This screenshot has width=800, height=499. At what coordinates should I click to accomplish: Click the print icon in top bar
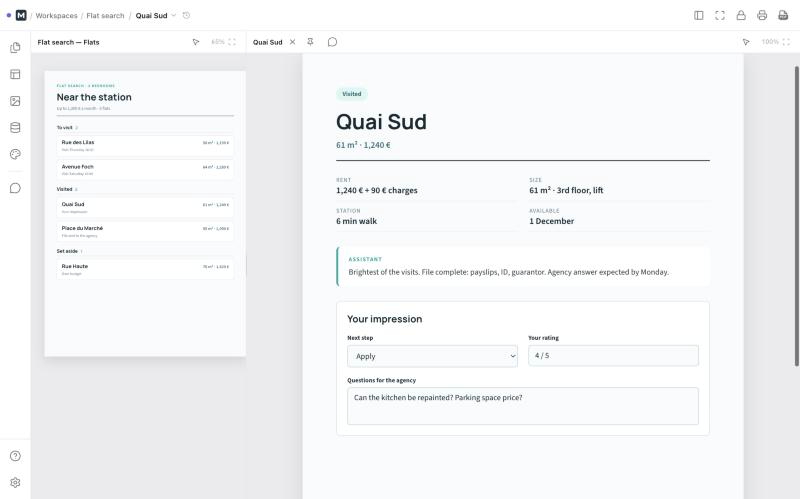point(762,15)
